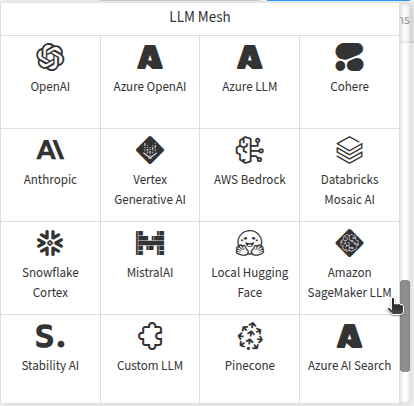Choose the Azure OpenAI connection icon
Screen dimensions: 414x406
[x=150, y=57]
